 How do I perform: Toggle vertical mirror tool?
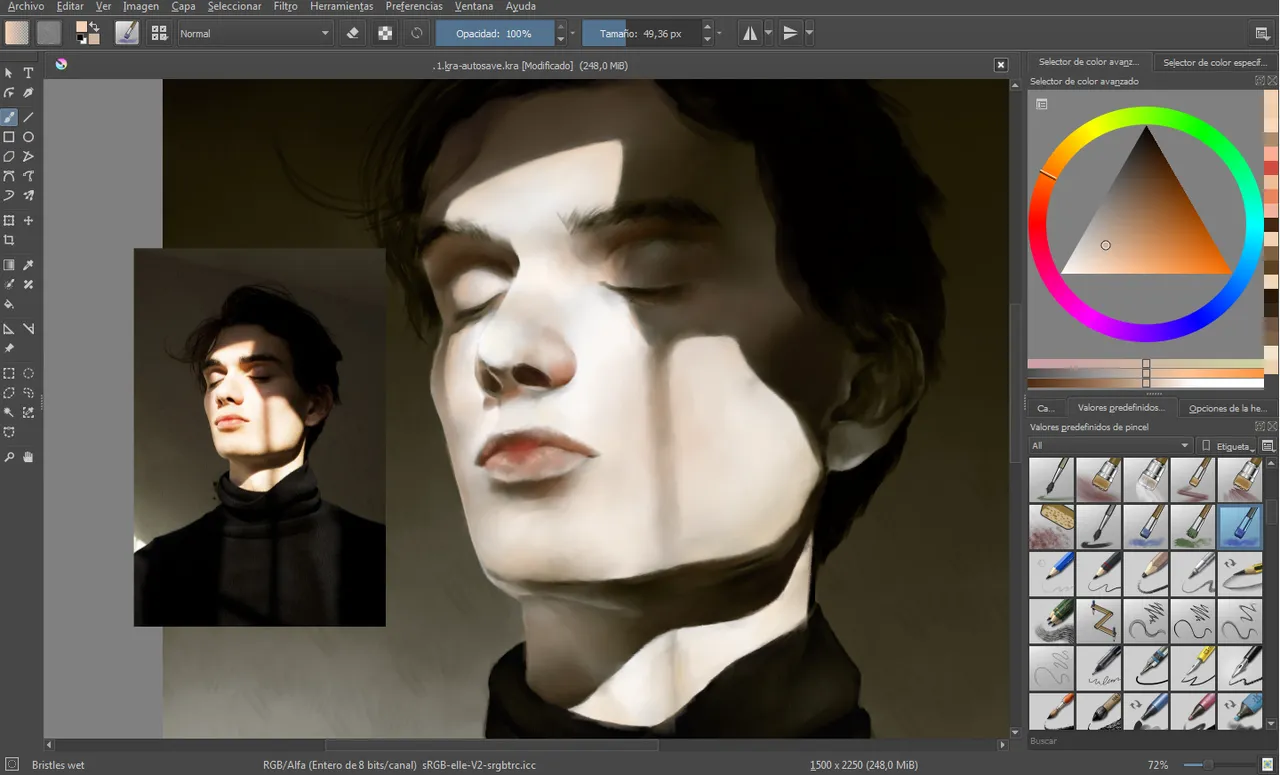(790, 33)
